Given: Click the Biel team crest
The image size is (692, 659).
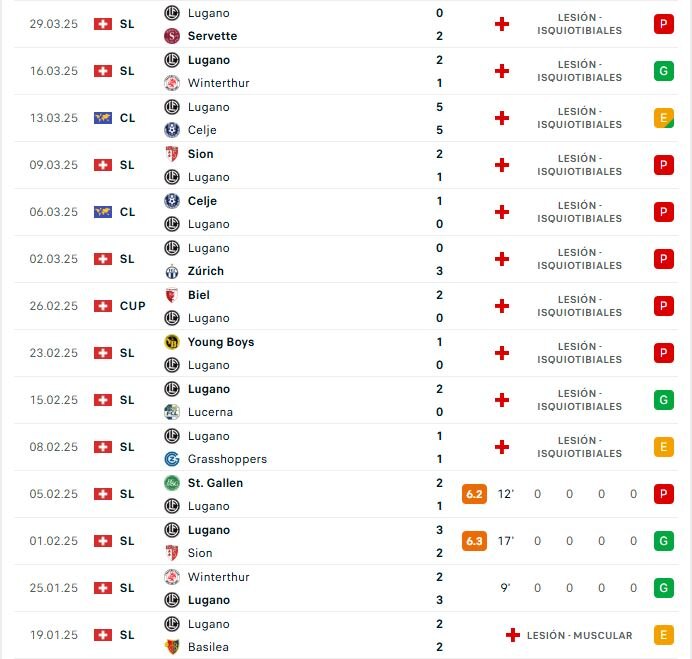Looking at the screenshot, I should pos(172,295).
